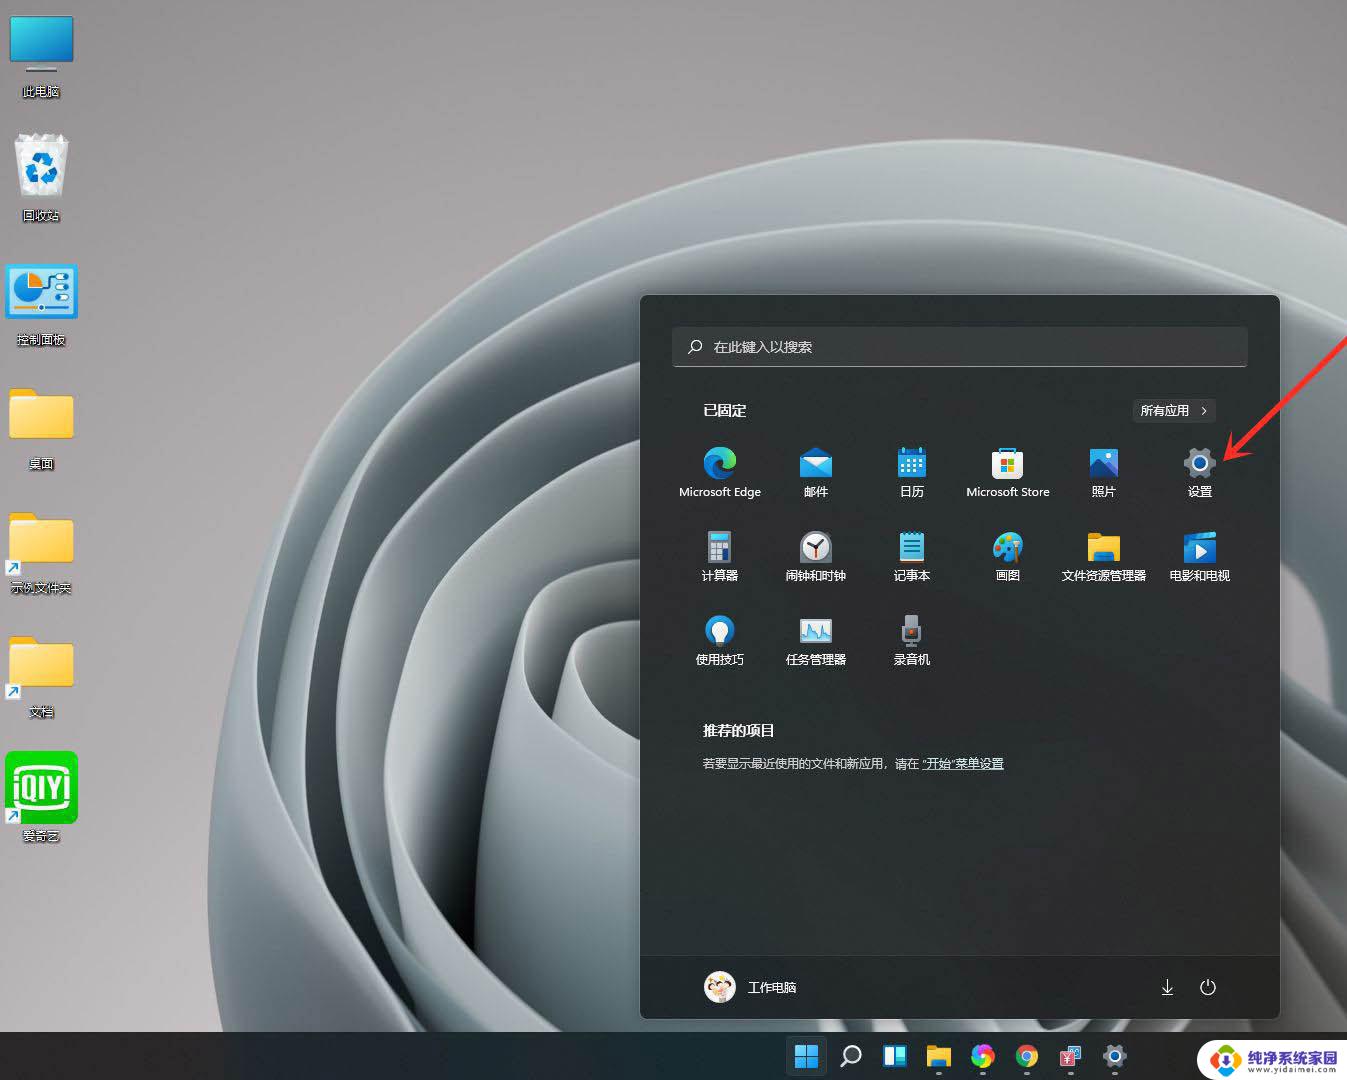Open the 照片 photos app
This screenshot has width=1347, height=1080.
click(x=1104, y=472)
